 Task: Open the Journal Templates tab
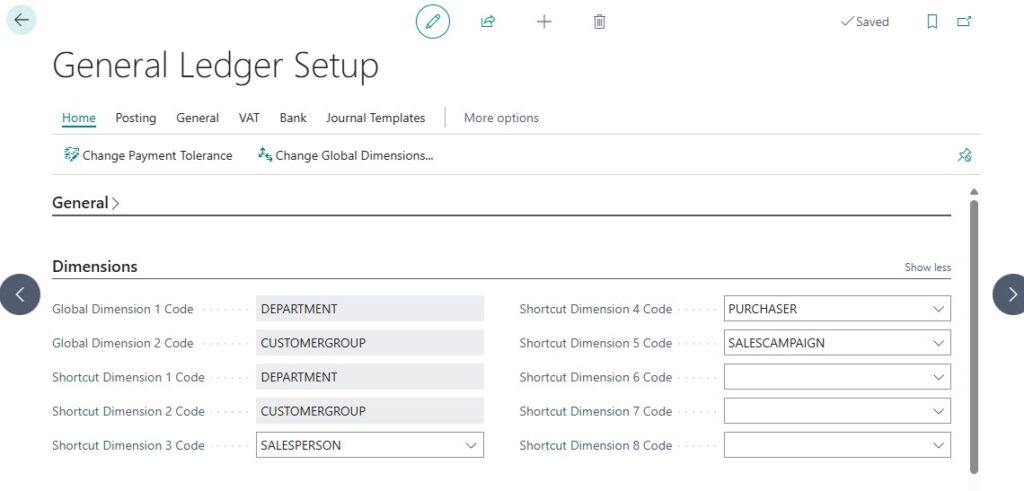(375, 118)
